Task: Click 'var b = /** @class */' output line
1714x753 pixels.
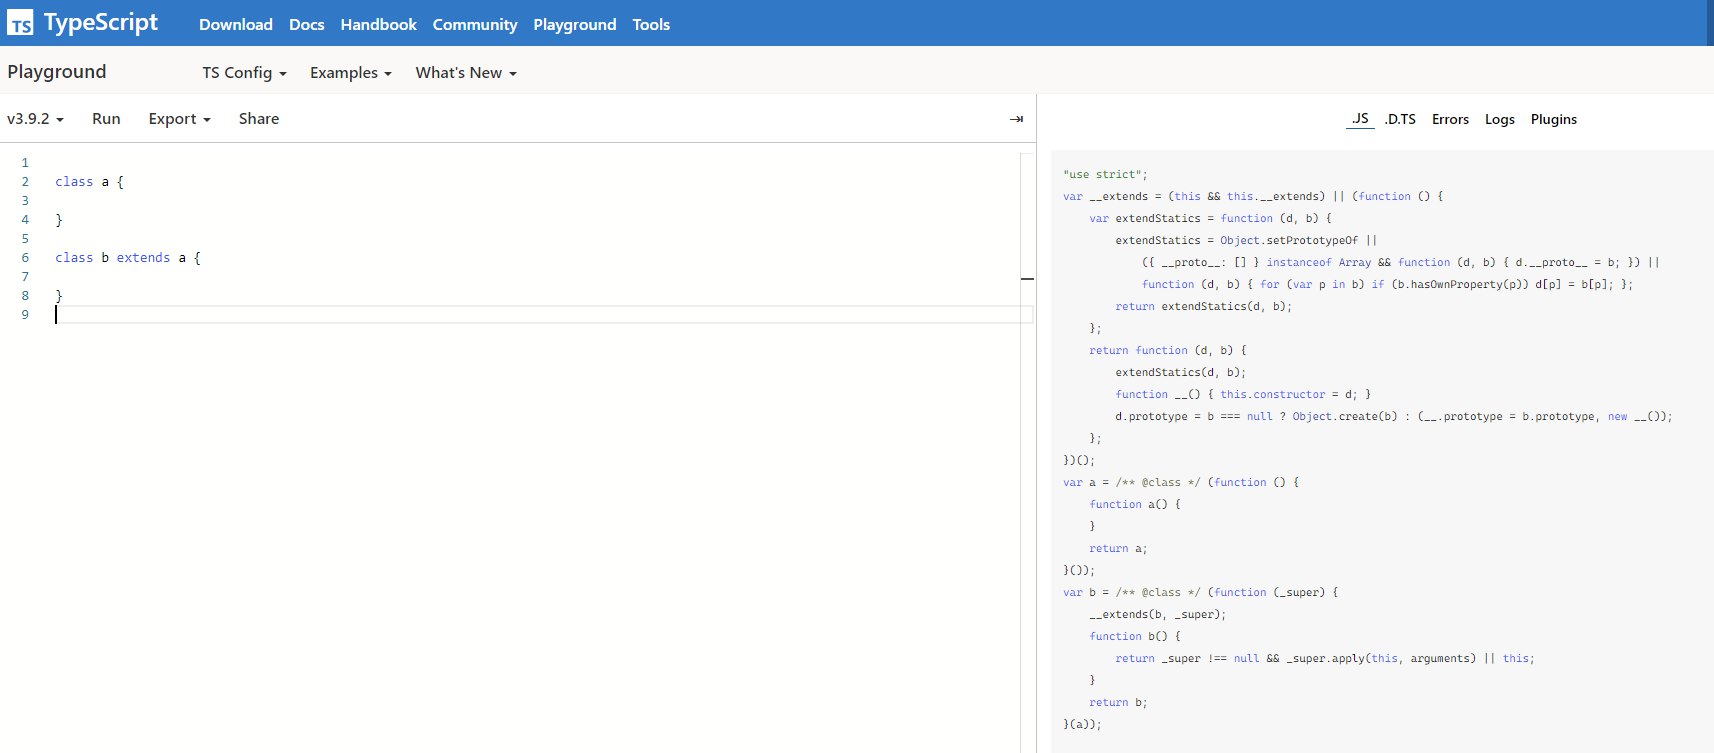Action: (1200, 592)
